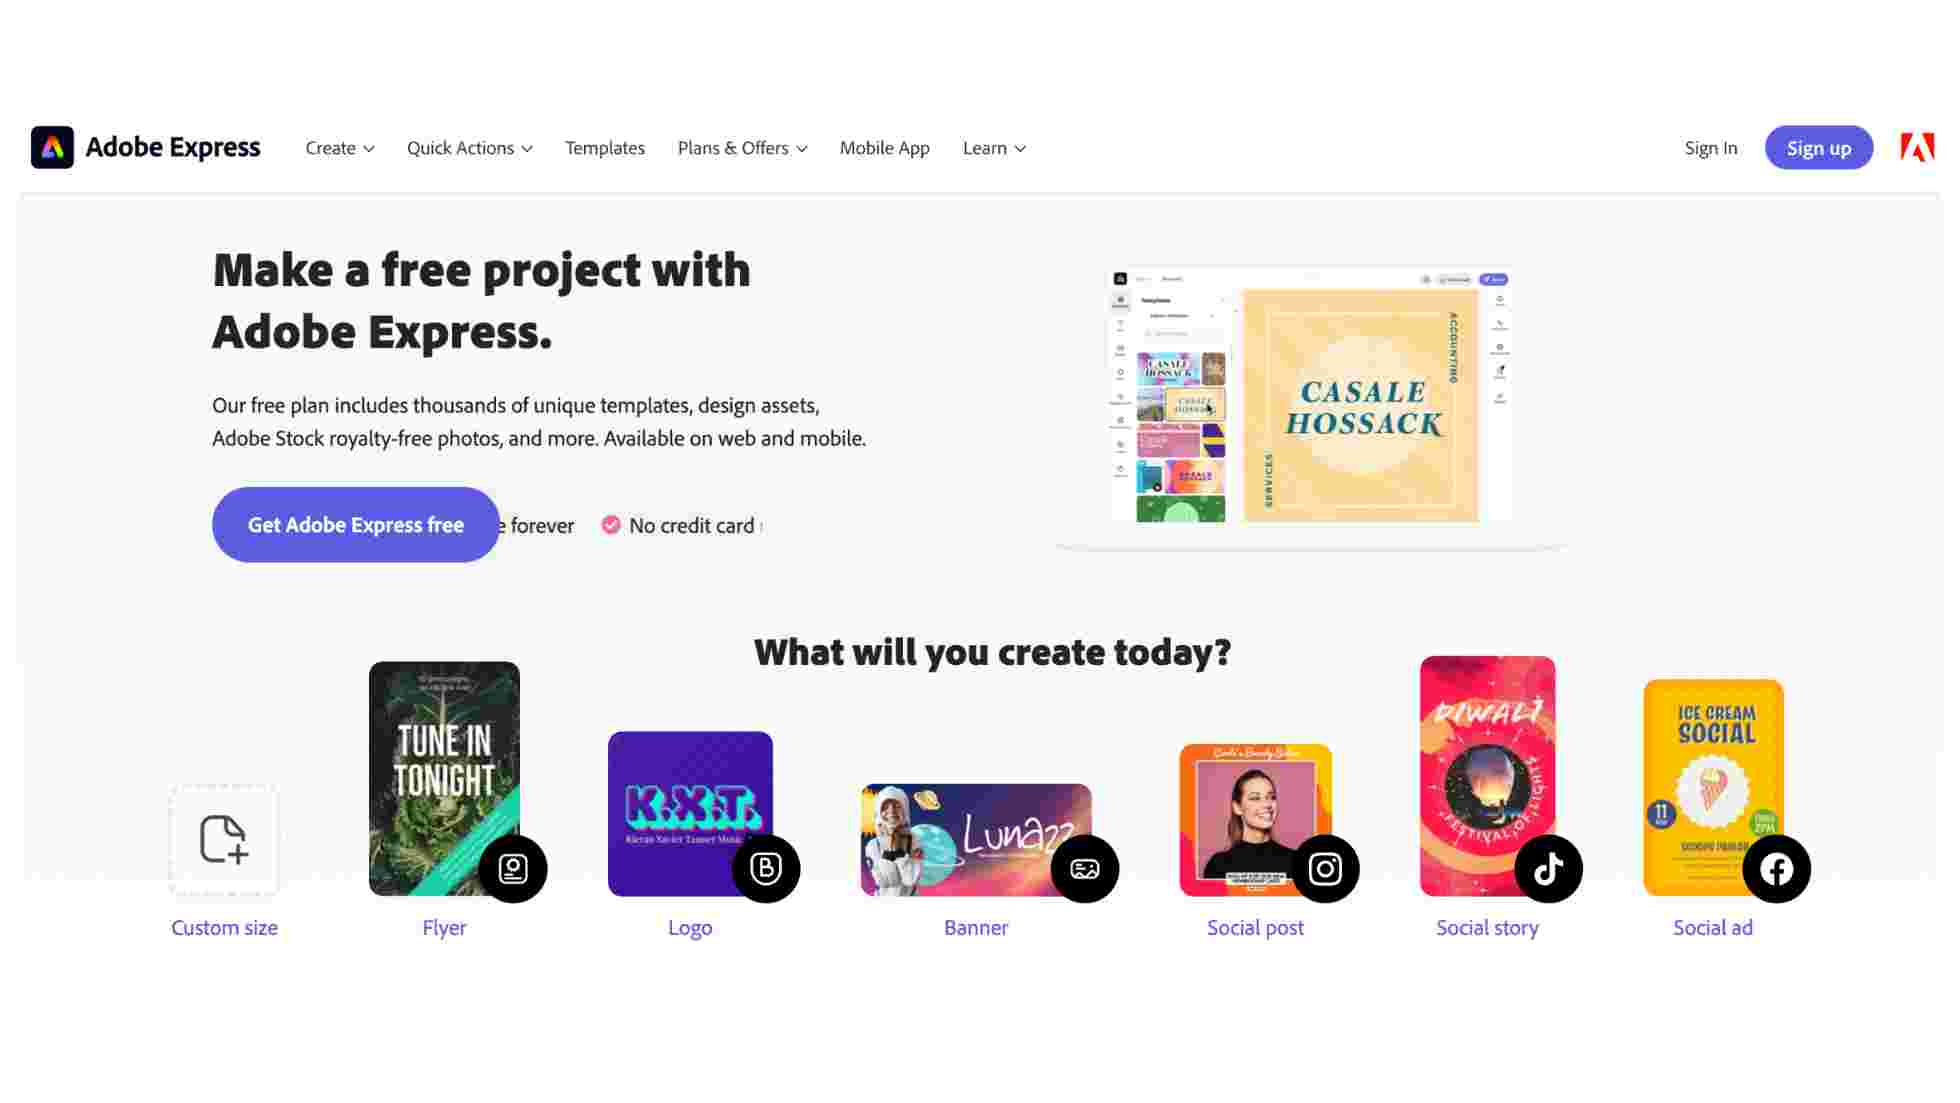Click the Templates menu item

604,147
